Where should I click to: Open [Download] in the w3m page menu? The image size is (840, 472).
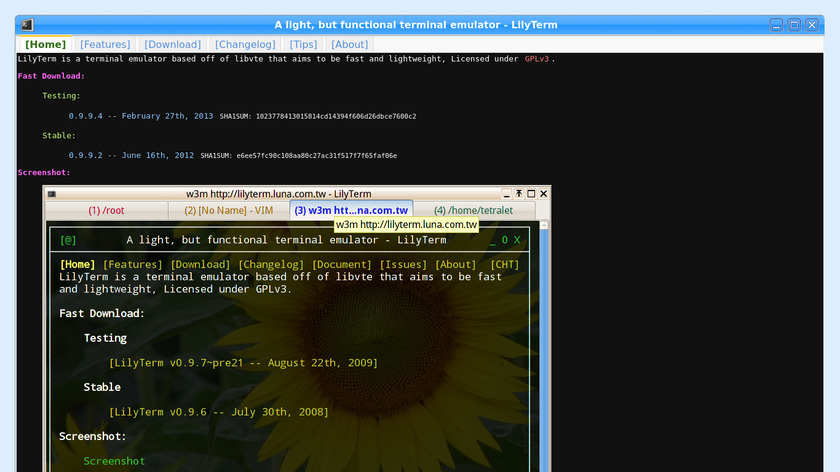pos(200,265)
